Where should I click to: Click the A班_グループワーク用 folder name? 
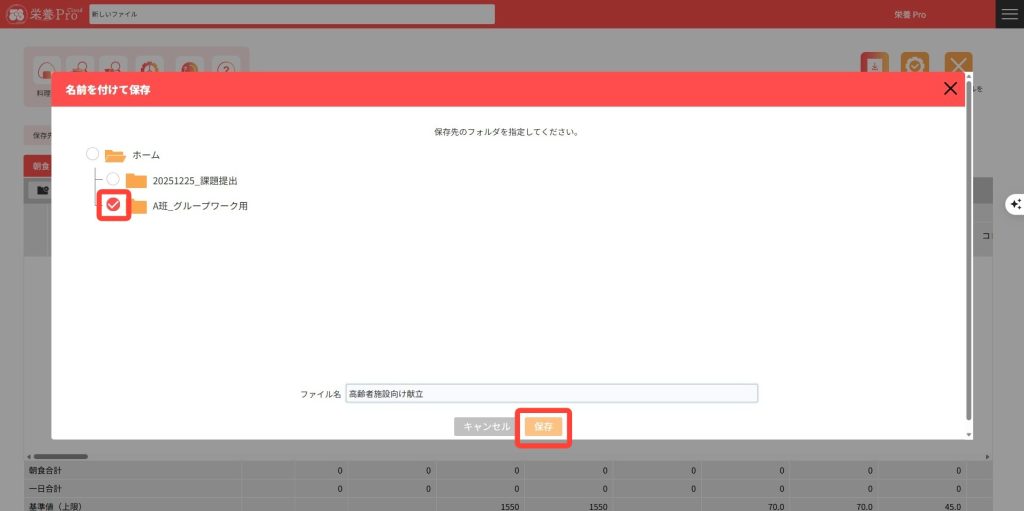(x=200, y=206)
